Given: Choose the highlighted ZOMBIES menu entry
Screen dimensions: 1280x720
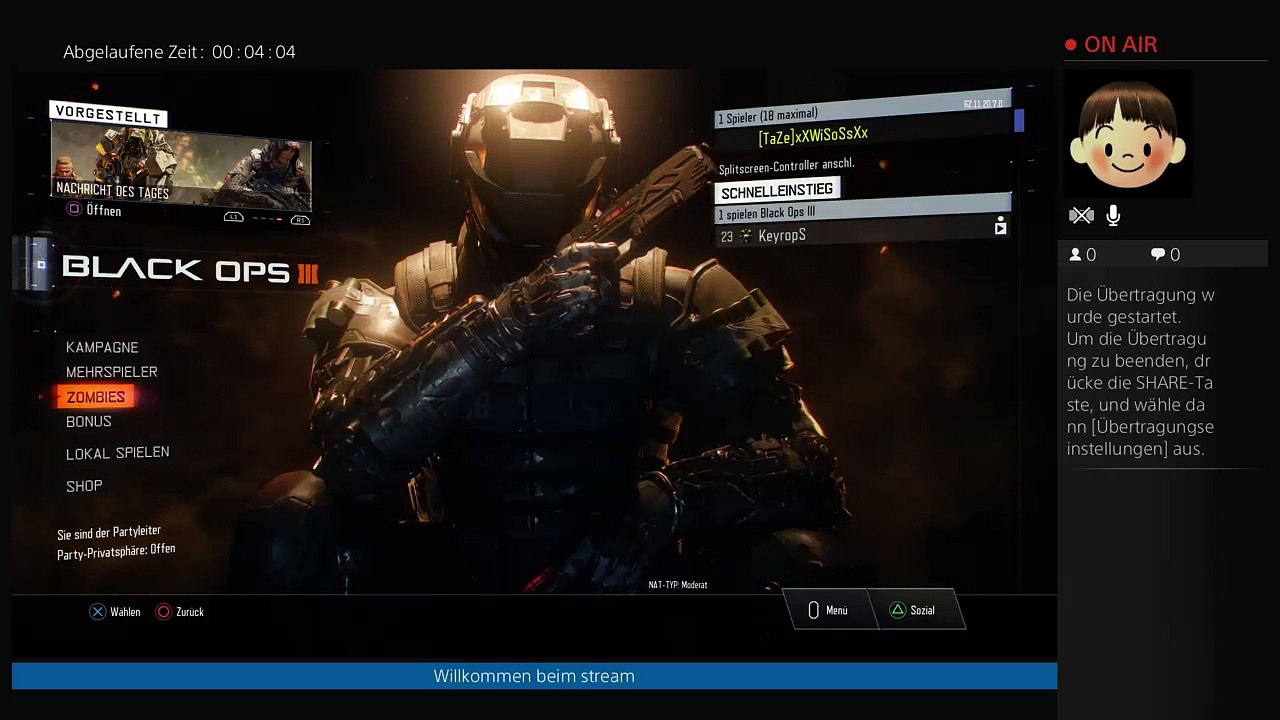Looking at the screenshot, I should pyautogui.click(x=96, y=397).
